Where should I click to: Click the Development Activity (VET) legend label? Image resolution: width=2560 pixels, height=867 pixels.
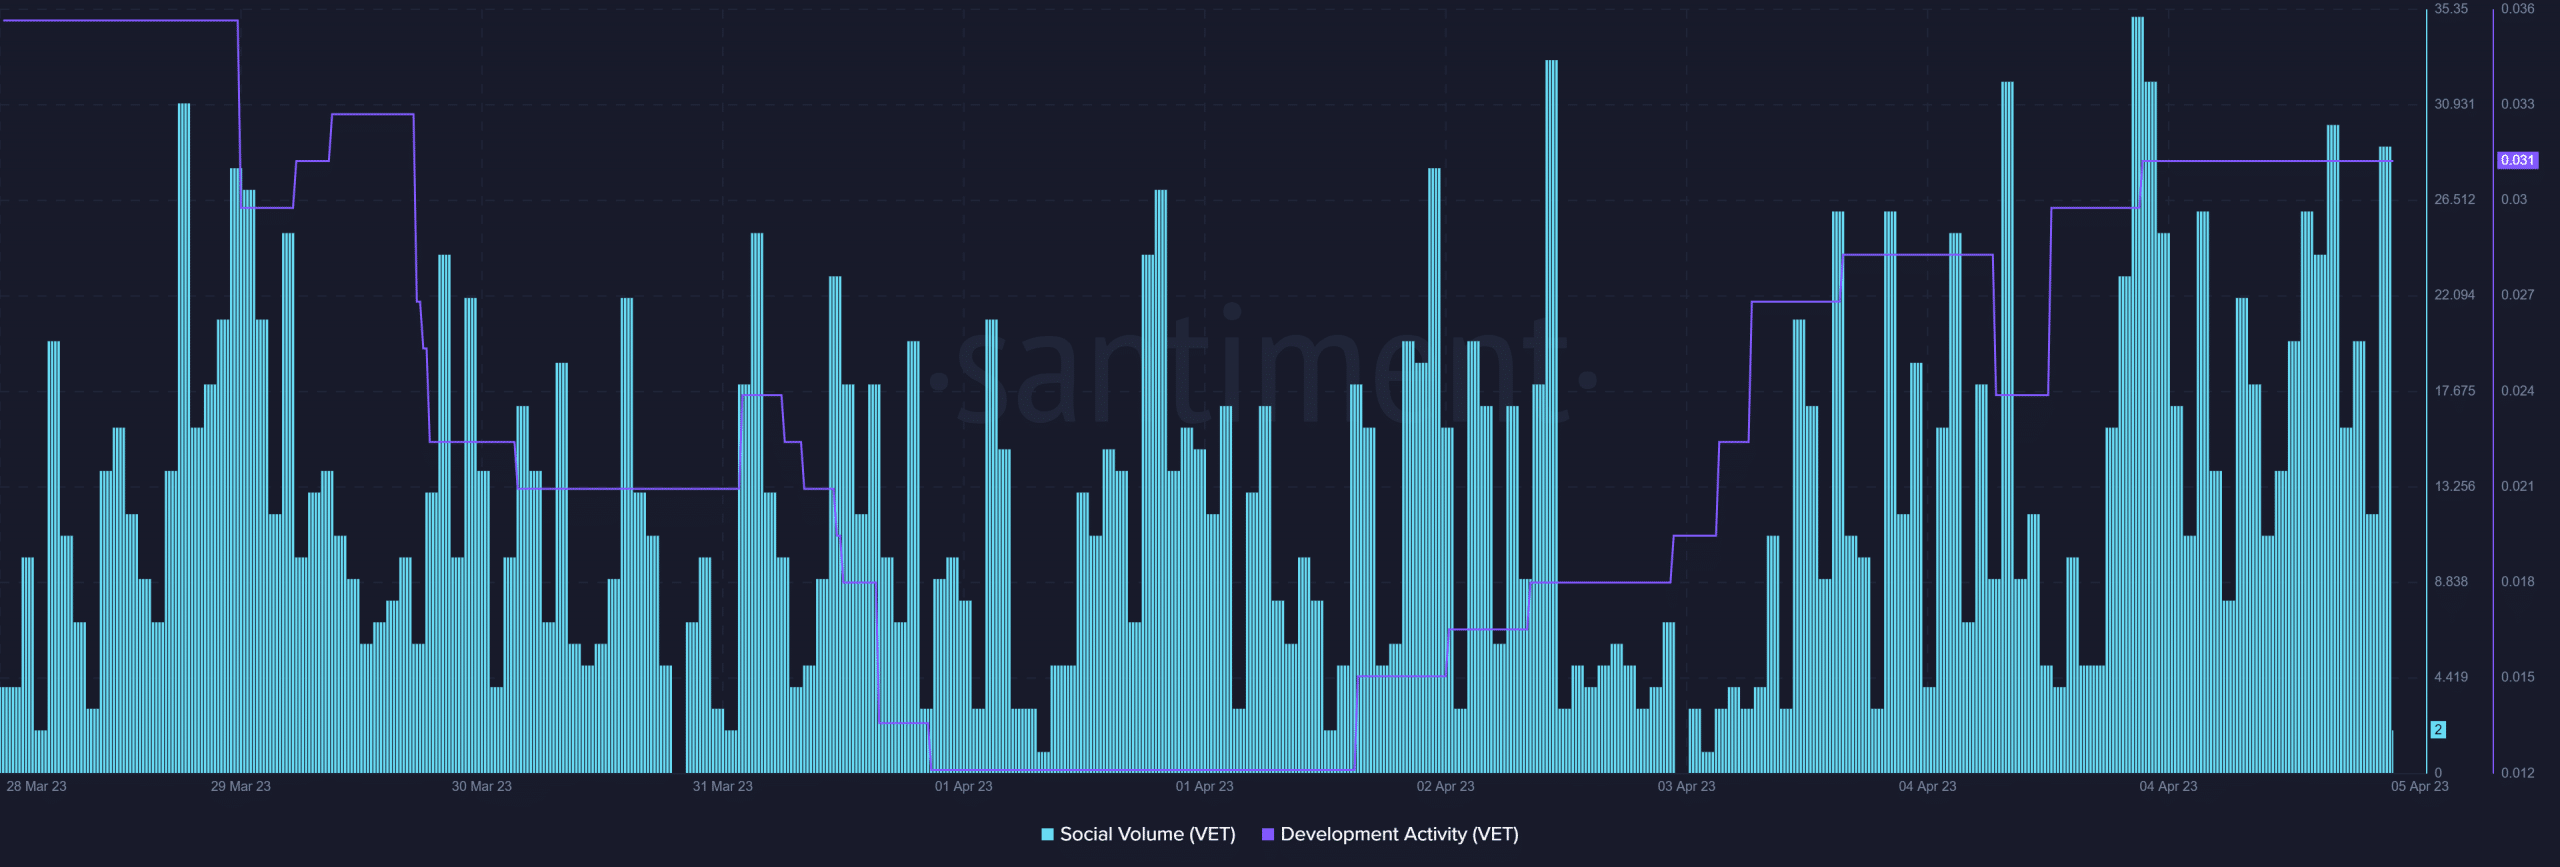coord(1399,834)
